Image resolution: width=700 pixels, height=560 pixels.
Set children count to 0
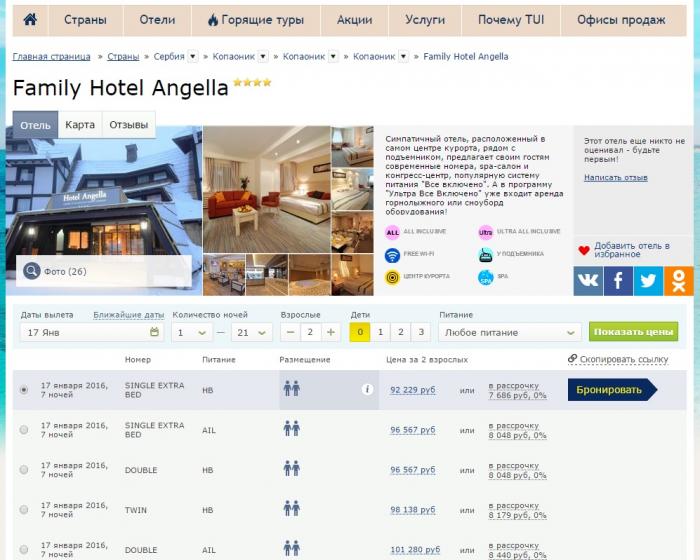(x=360, y=332)
